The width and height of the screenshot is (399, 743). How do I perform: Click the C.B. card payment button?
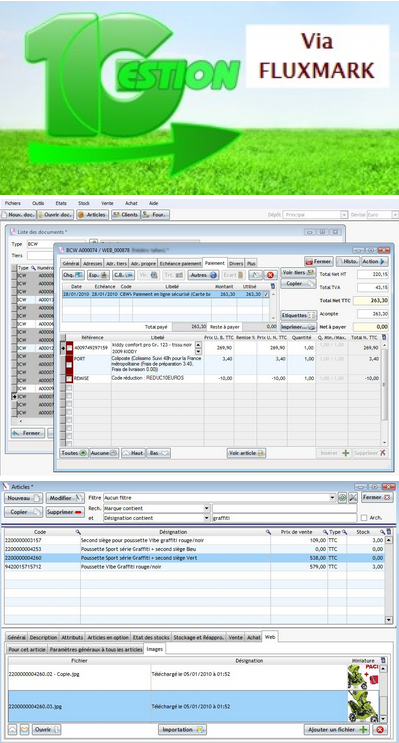click(123, 275)
